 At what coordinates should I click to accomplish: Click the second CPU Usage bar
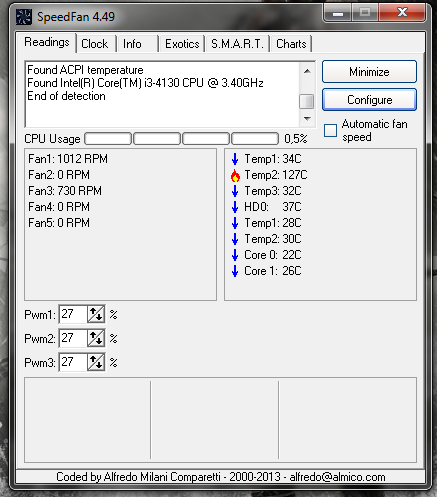pyautogui.click(x=157, y=139)
